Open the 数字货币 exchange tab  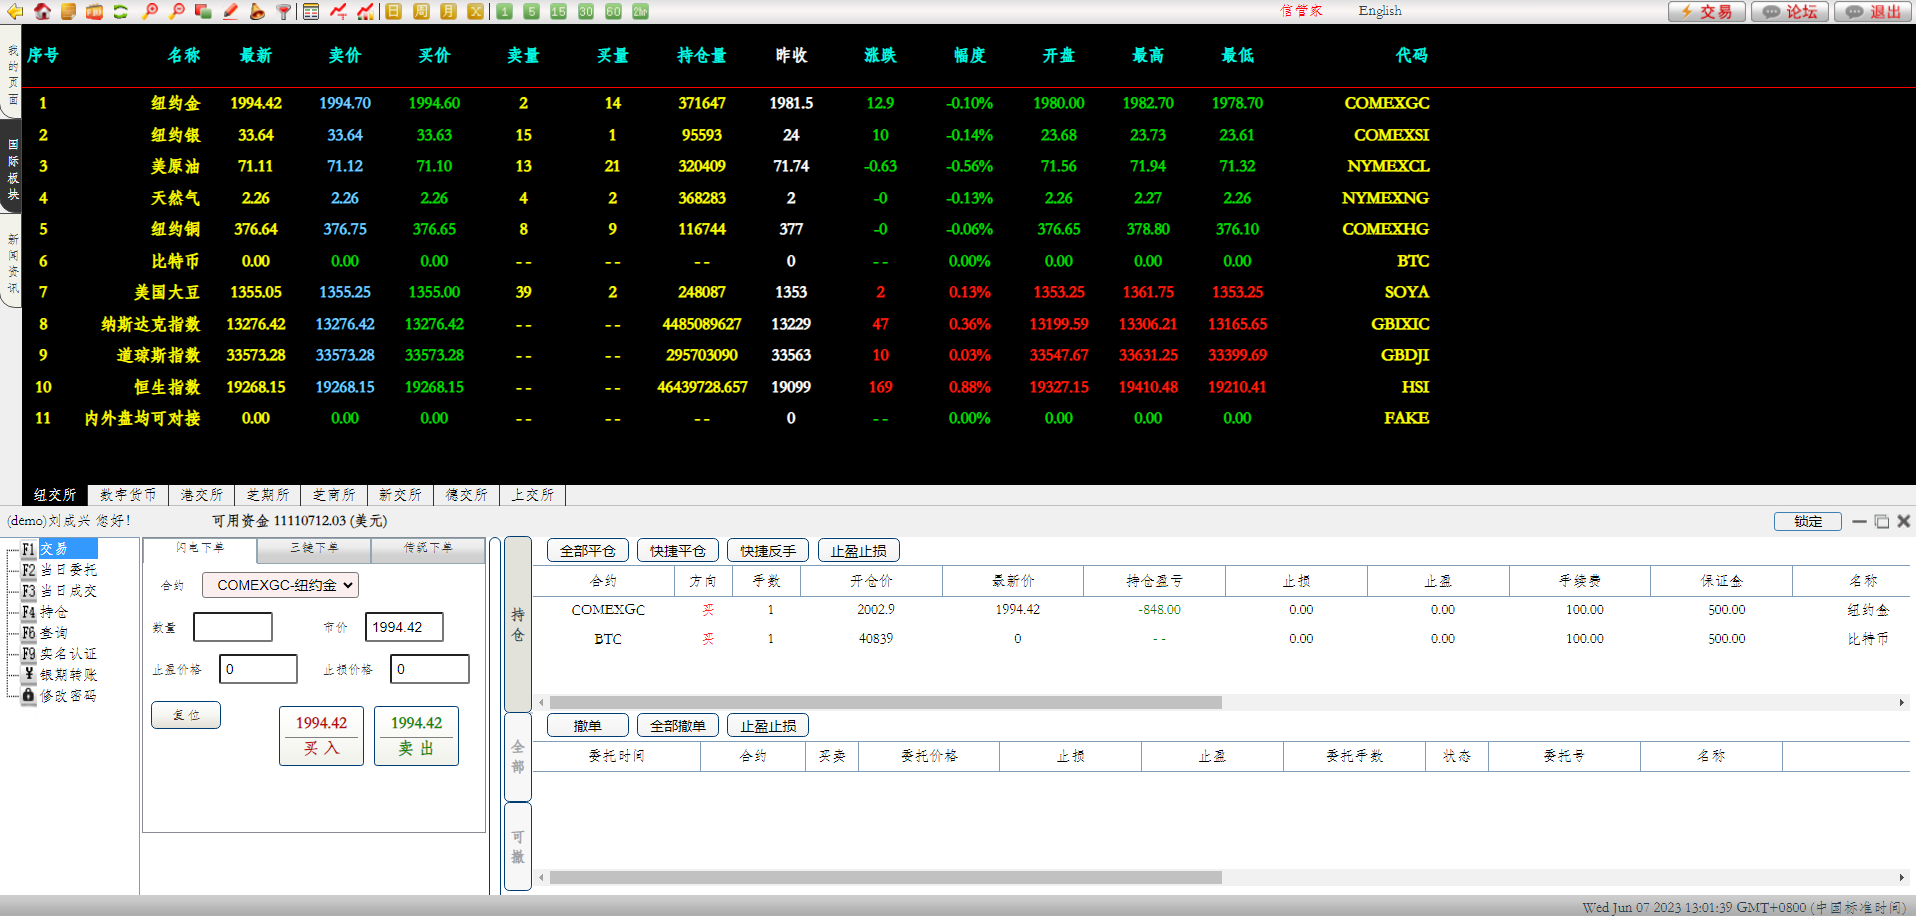coord(128,495)
